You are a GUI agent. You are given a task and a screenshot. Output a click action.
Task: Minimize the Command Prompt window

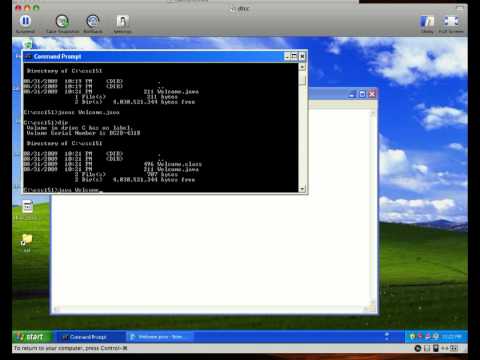[287, 56]
